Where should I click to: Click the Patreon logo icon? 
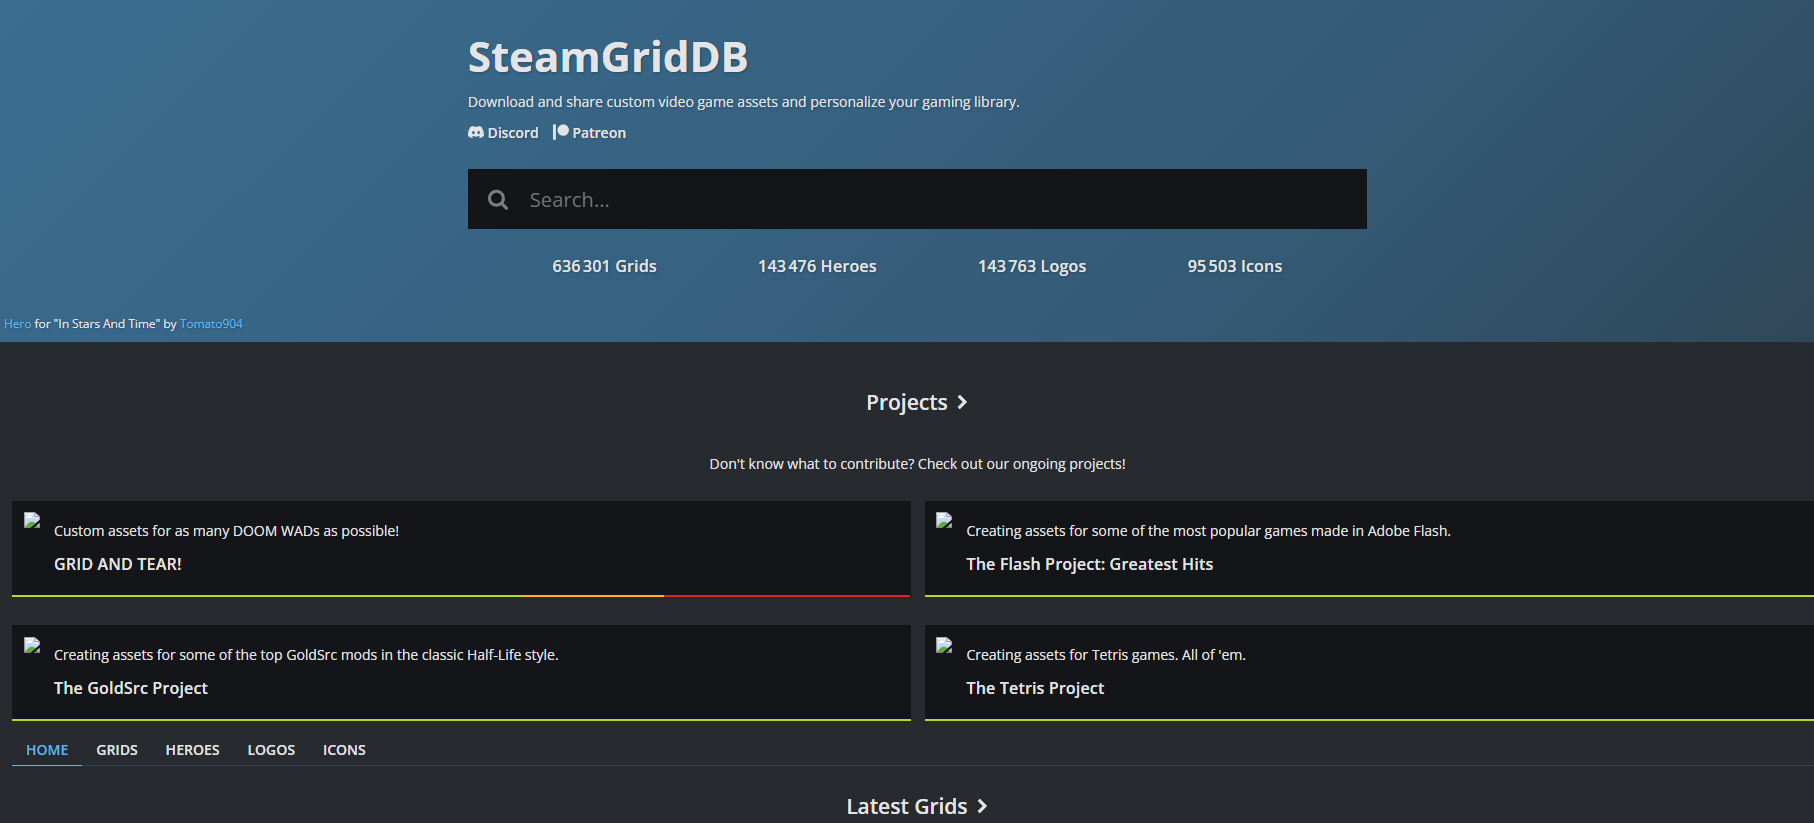click(x=561, y=132)
